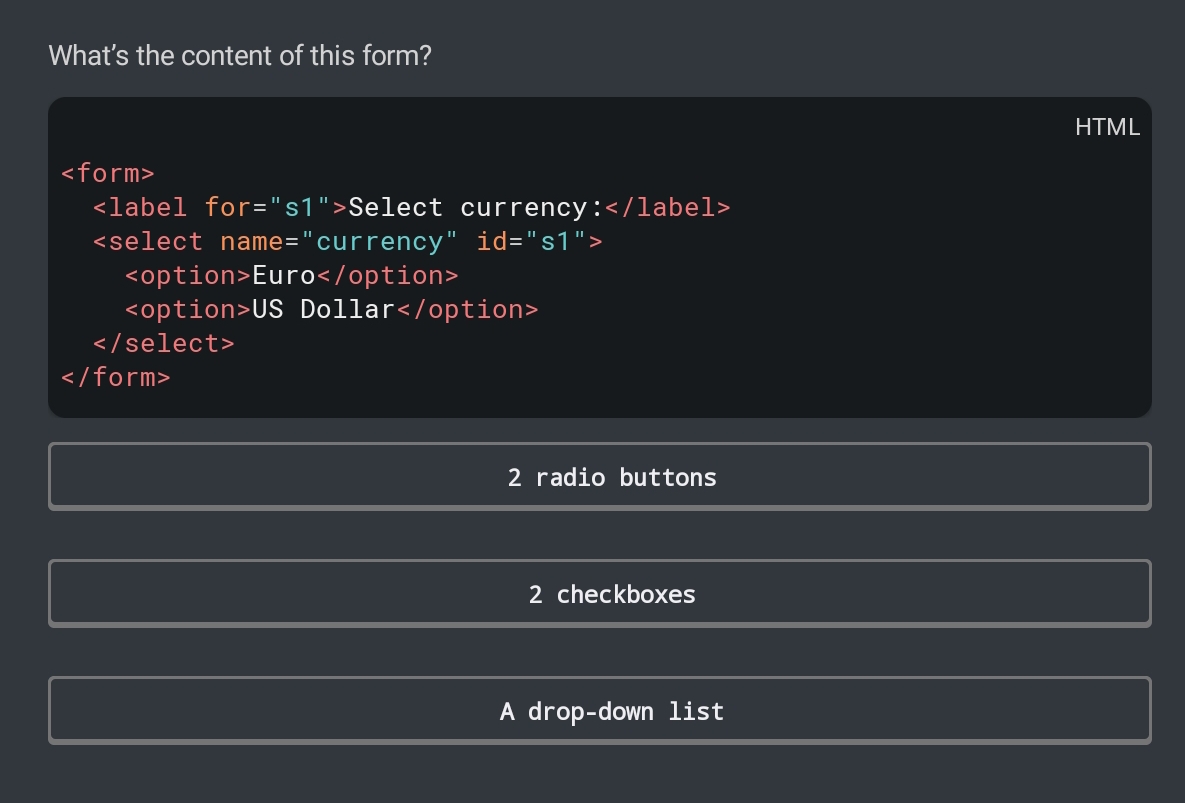This screenshot has height=803, width=1185.
Task: Click the US Dollar option line
Action: coord(323,309)
